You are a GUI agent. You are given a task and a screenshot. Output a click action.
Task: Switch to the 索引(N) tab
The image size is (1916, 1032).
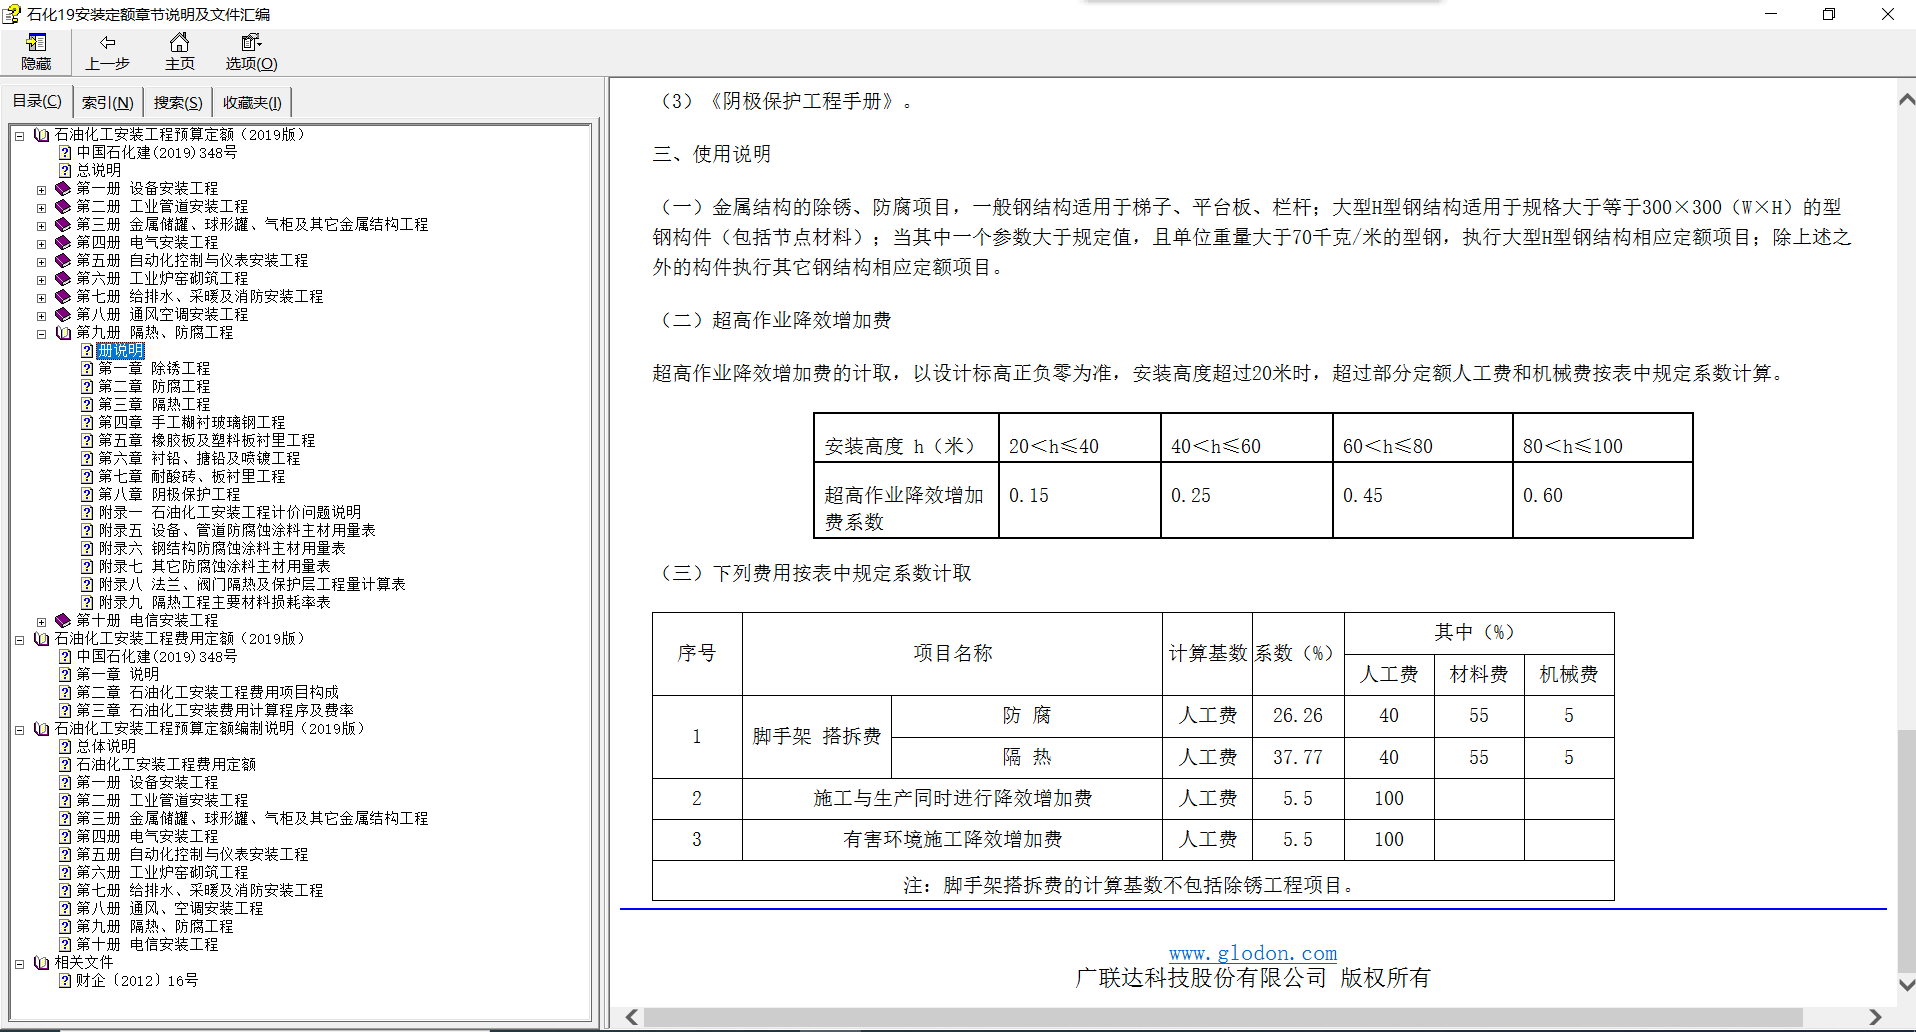pos(107,102)
